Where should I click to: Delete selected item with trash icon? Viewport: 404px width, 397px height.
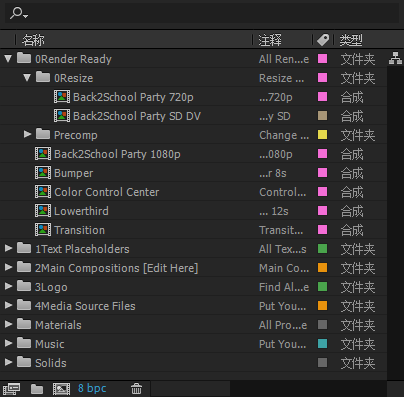click(136, 389)
